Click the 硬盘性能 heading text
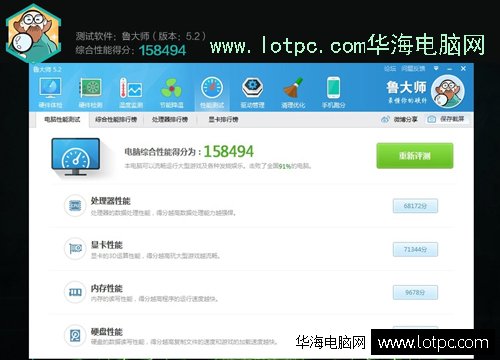Image resolution: width=500 pixels, height=360 pixels. pyautogui.click(x=107, y=332)
